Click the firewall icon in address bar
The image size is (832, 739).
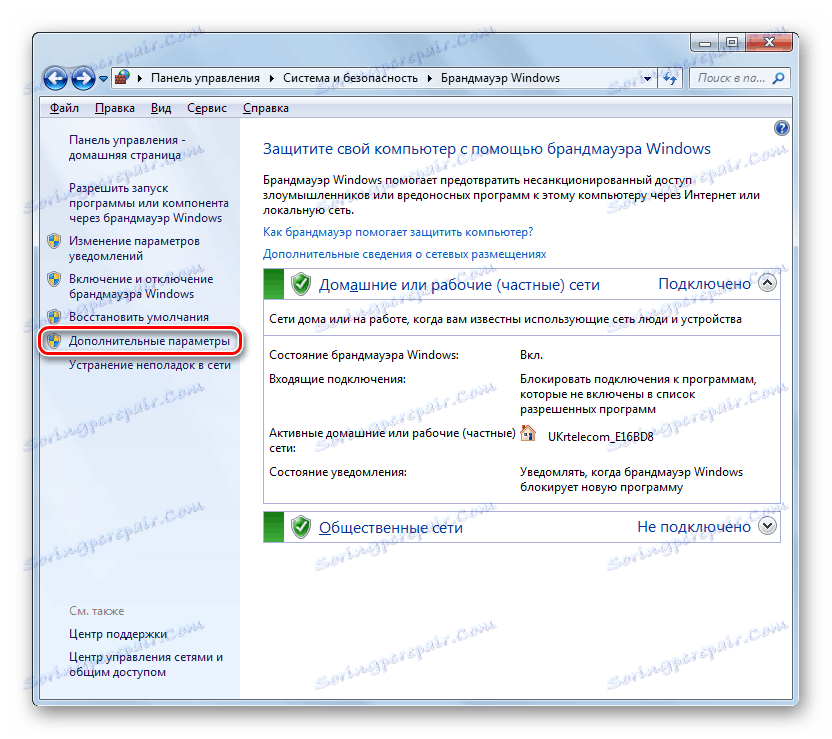tap(123, 77)
